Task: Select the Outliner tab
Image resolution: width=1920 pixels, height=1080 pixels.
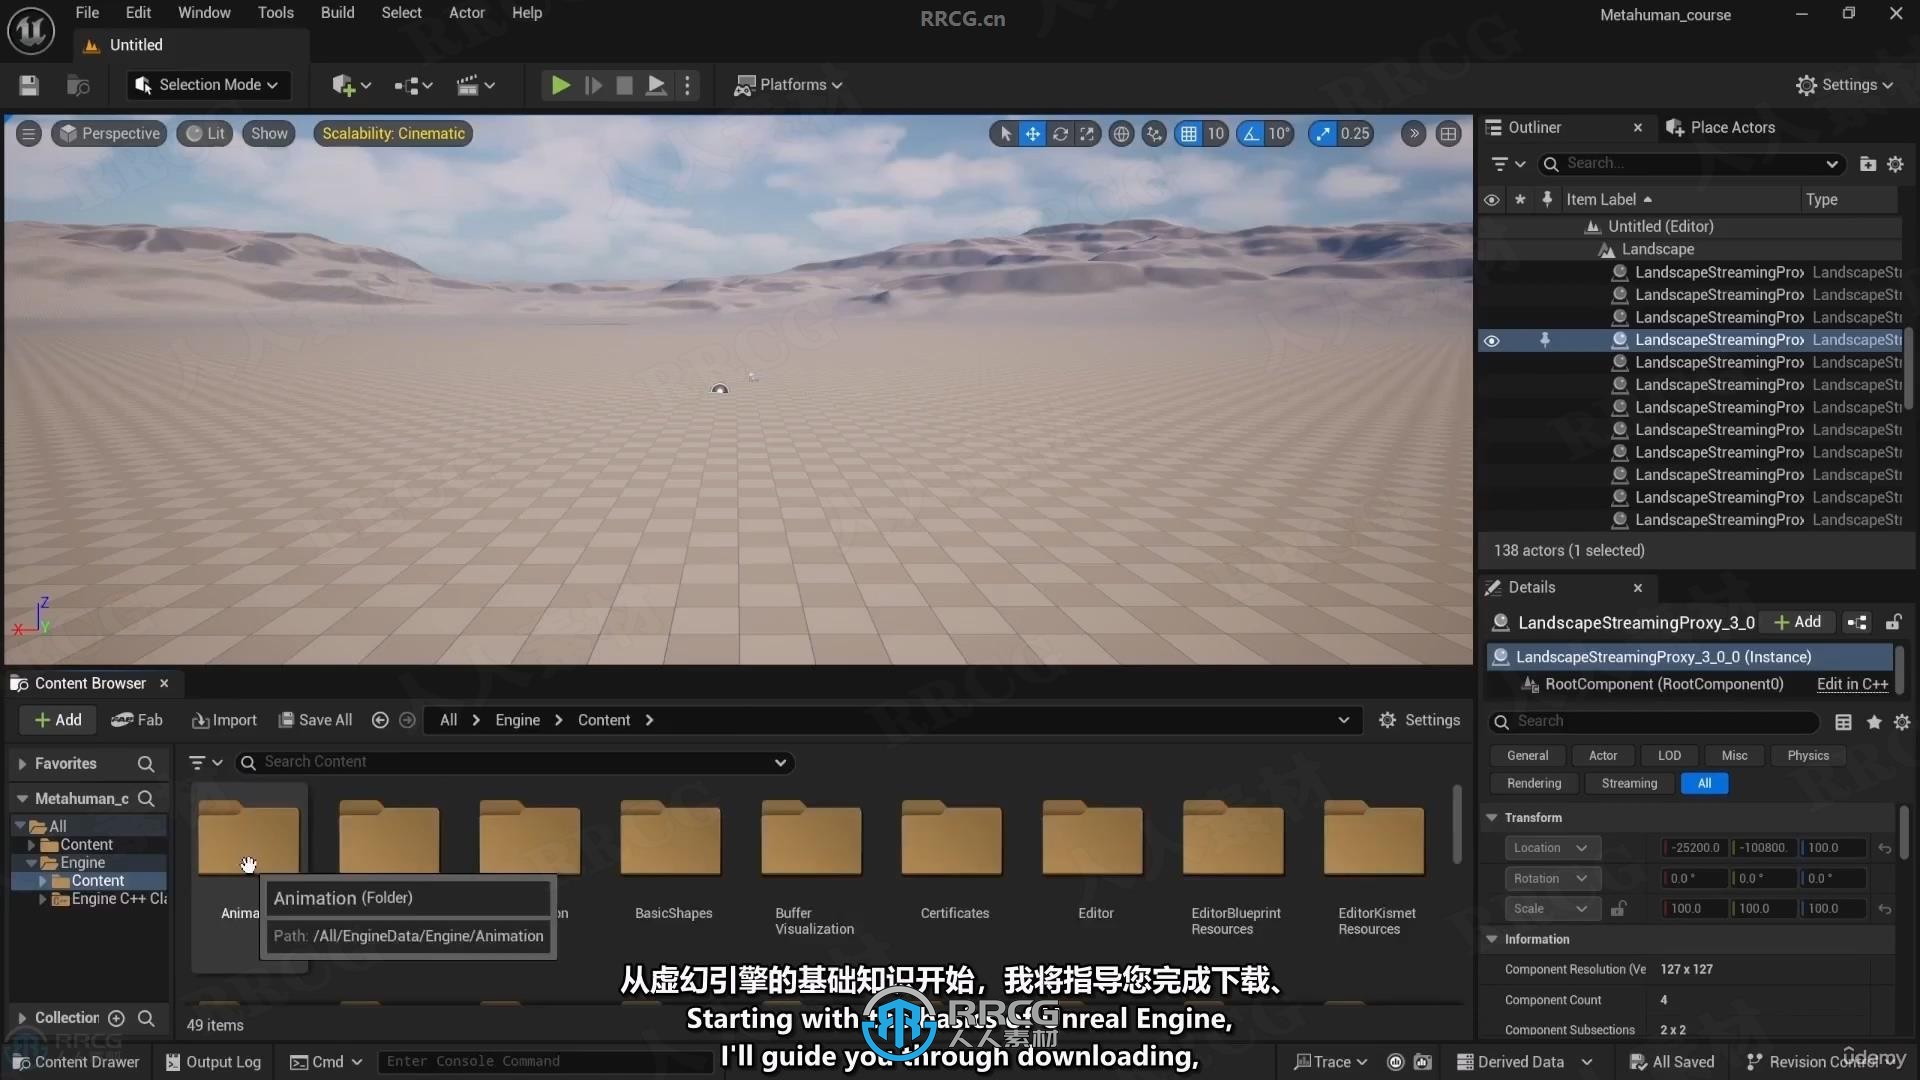Action: tap(1535, 127)
